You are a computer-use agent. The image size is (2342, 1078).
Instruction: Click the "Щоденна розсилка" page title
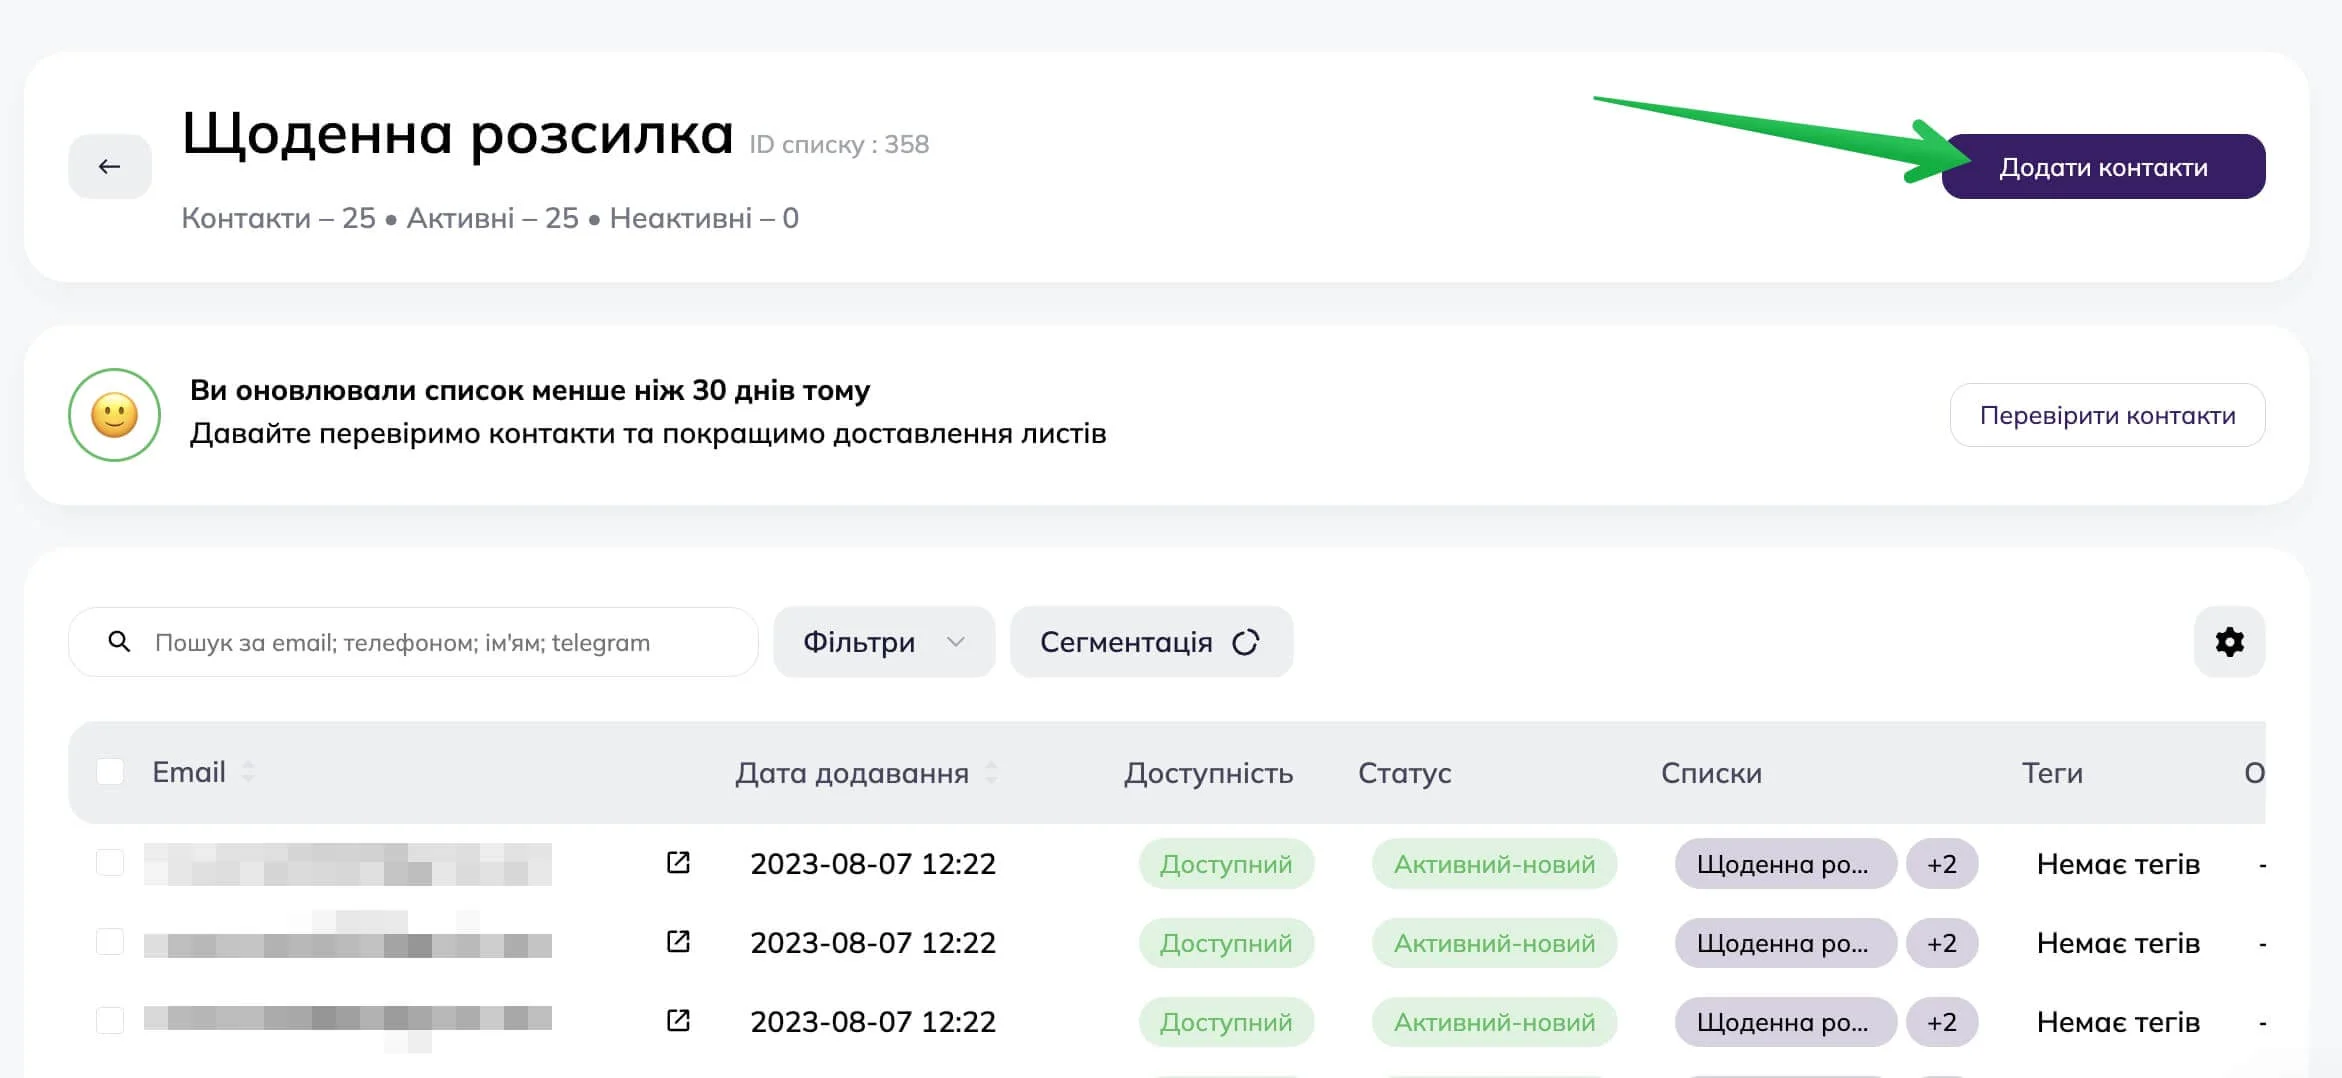point(458,134)
